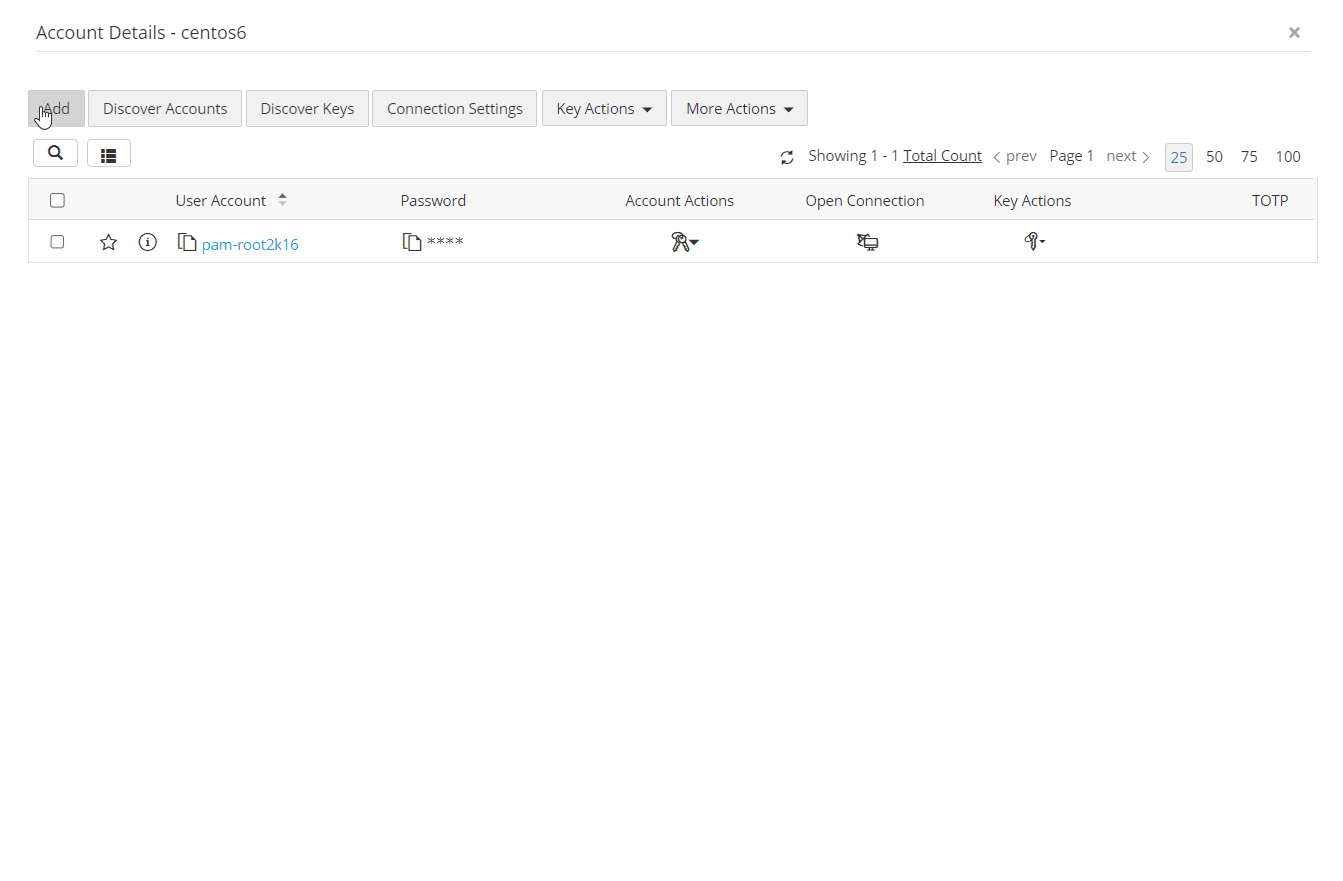This screenshot has width=1343, height=881.
Task: Refresh the account list
Action: 787,157
